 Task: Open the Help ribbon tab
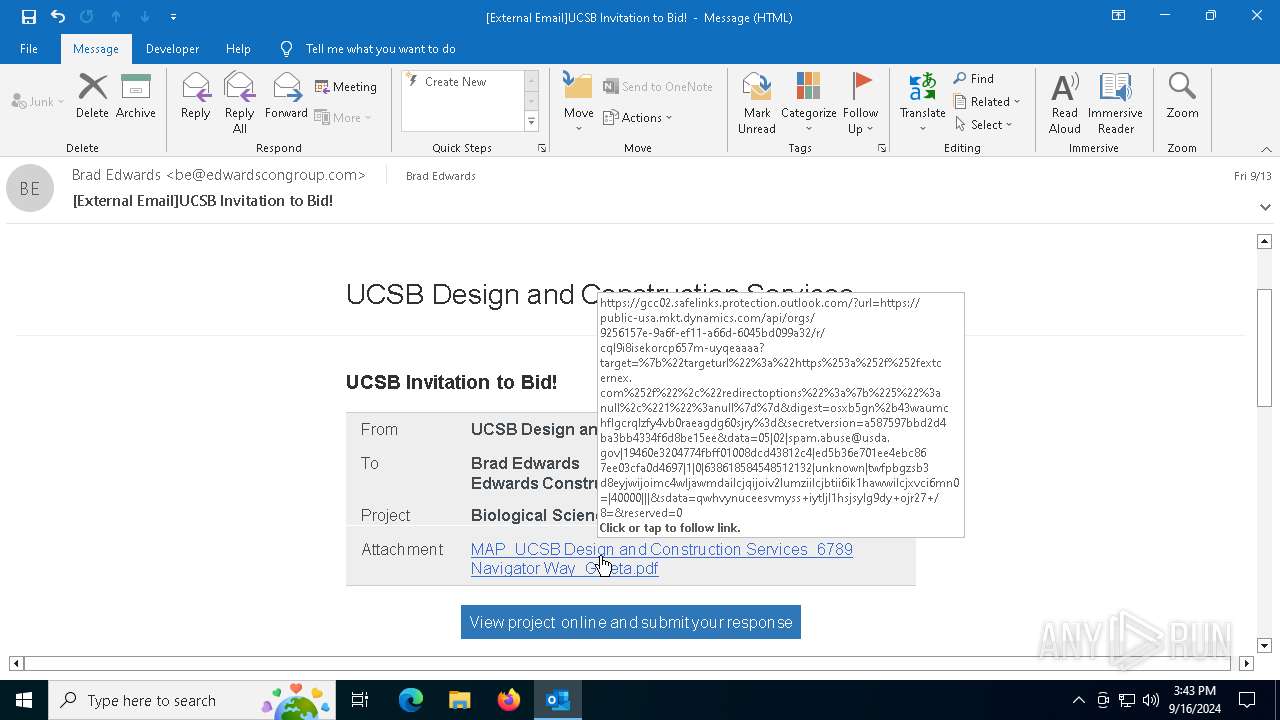pos(238,49)
